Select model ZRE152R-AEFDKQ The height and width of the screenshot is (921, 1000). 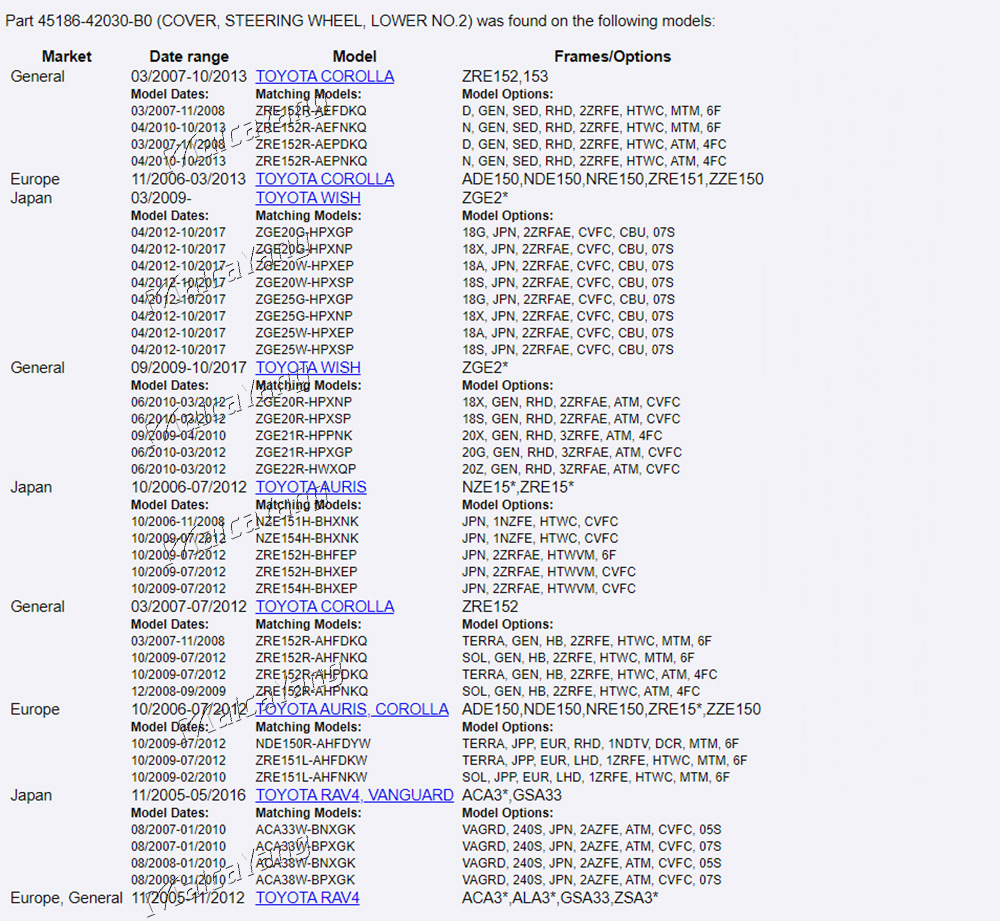311,111
